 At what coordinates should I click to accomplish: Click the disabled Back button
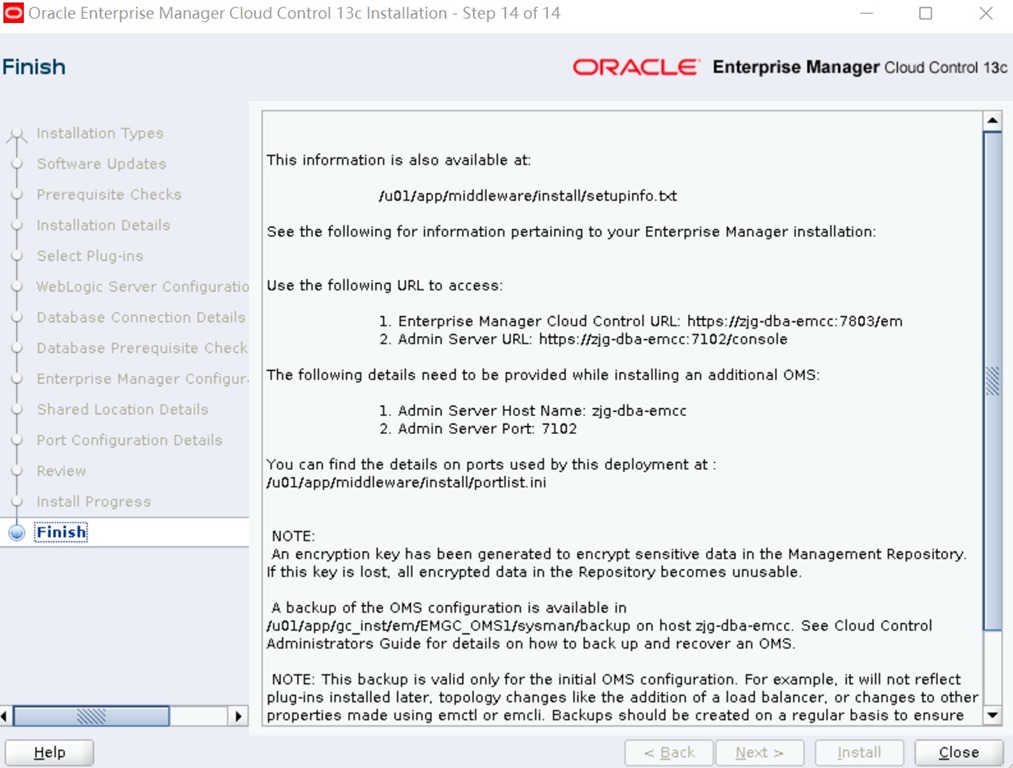(669, 752)
